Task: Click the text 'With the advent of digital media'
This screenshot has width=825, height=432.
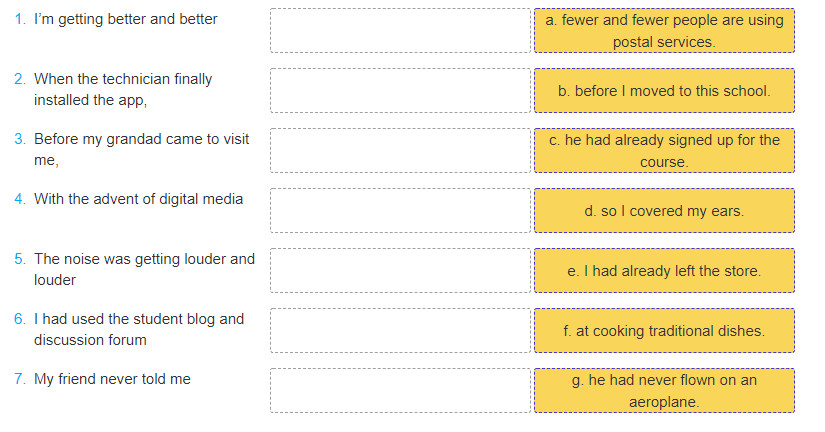Action: [138, 199]
